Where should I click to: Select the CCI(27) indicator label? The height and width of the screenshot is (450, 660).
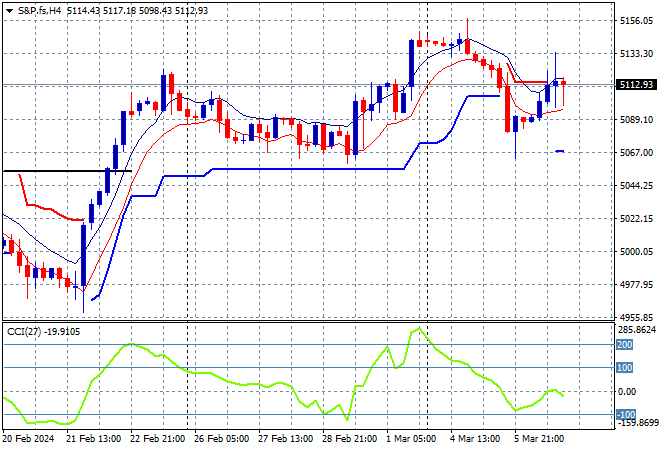pos(23,329)
